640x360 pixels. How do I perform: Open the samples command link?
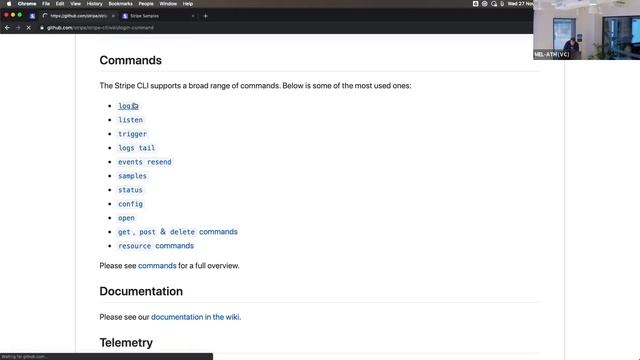(132, 176)
